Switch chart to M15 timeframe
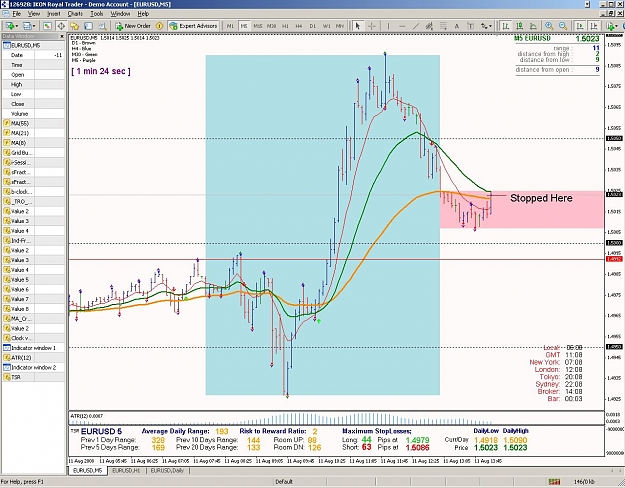Image resolution: width=625 pixels, height=488 pixels. coord(257,26)
